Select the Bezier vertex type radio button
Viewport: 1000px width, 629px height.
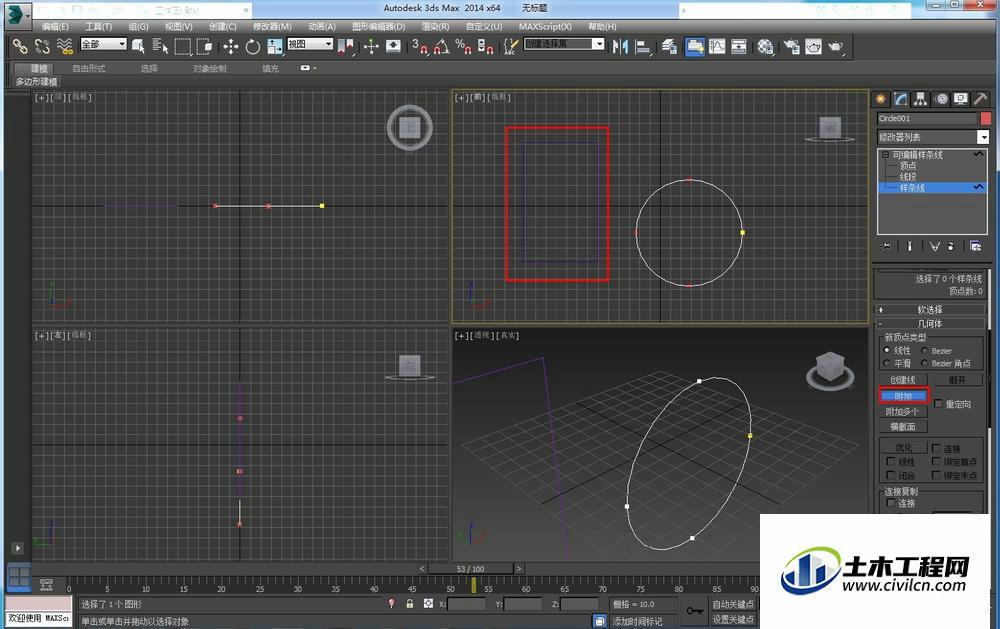tap(924, 350)
